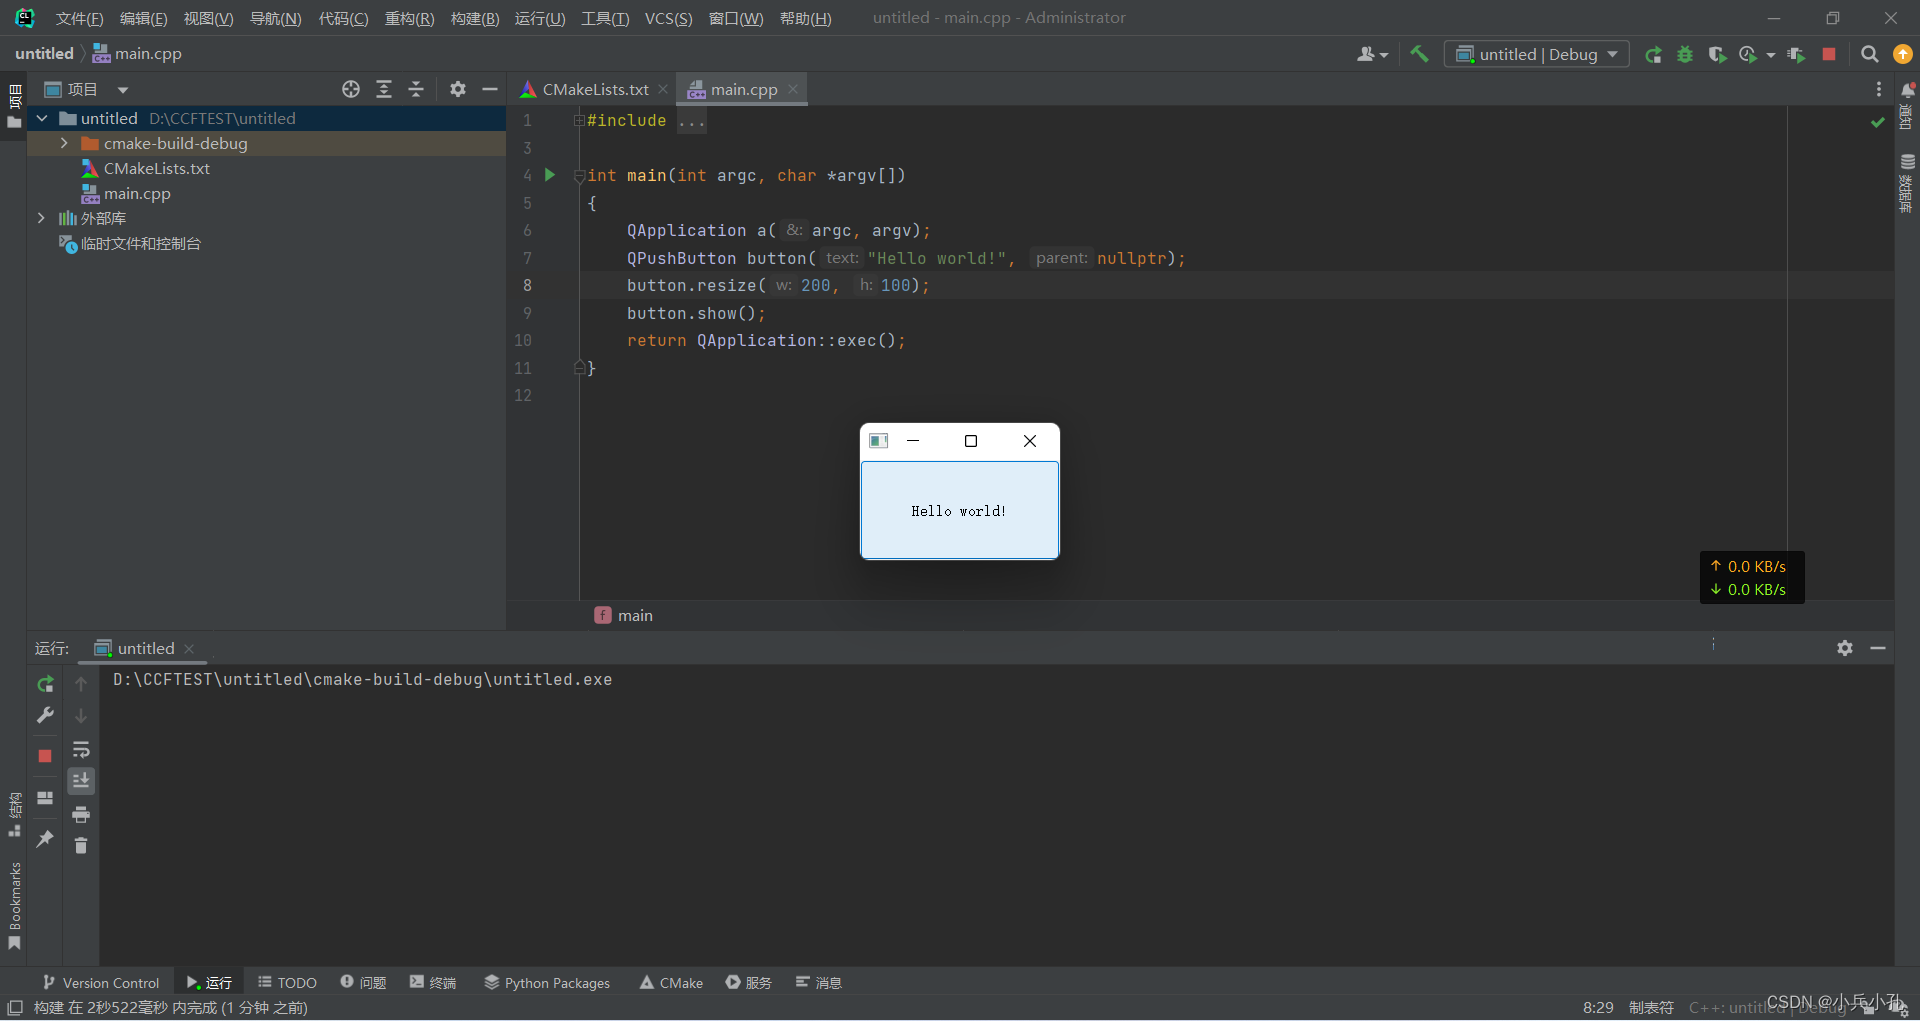This screenshot has width=1920, height=1021.
Task: Open Python Packages tool window
Action: click(547, 983)
